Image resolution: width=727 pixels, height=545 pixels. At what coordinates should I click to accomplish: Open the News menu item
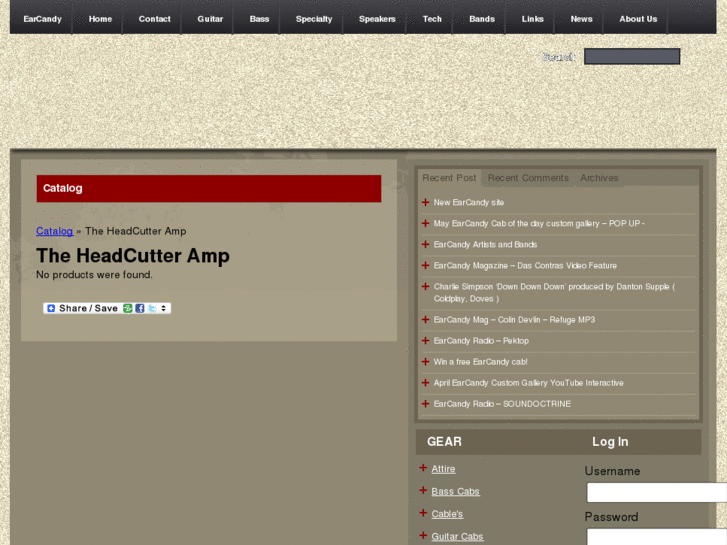(x=581, y=19)
